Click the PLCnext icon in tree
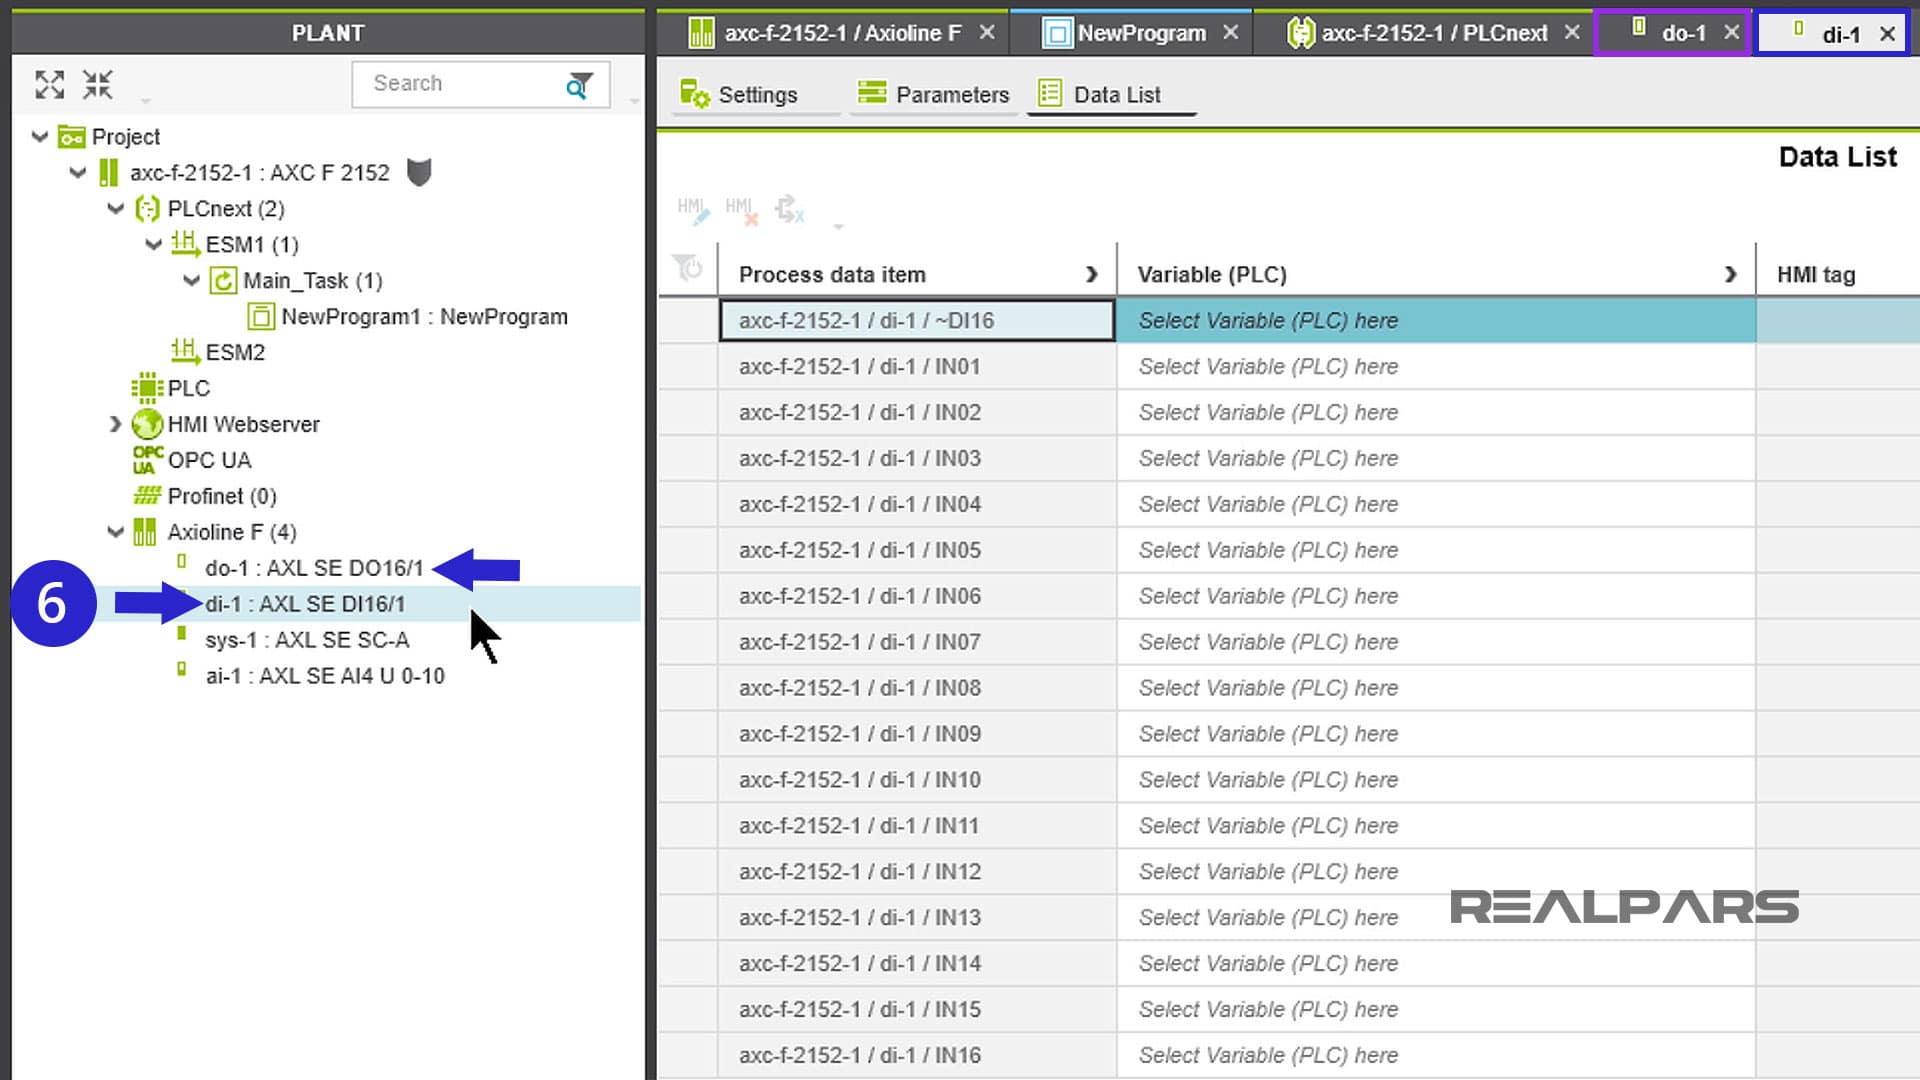The image size is (1920, 1080). point(147,209)
